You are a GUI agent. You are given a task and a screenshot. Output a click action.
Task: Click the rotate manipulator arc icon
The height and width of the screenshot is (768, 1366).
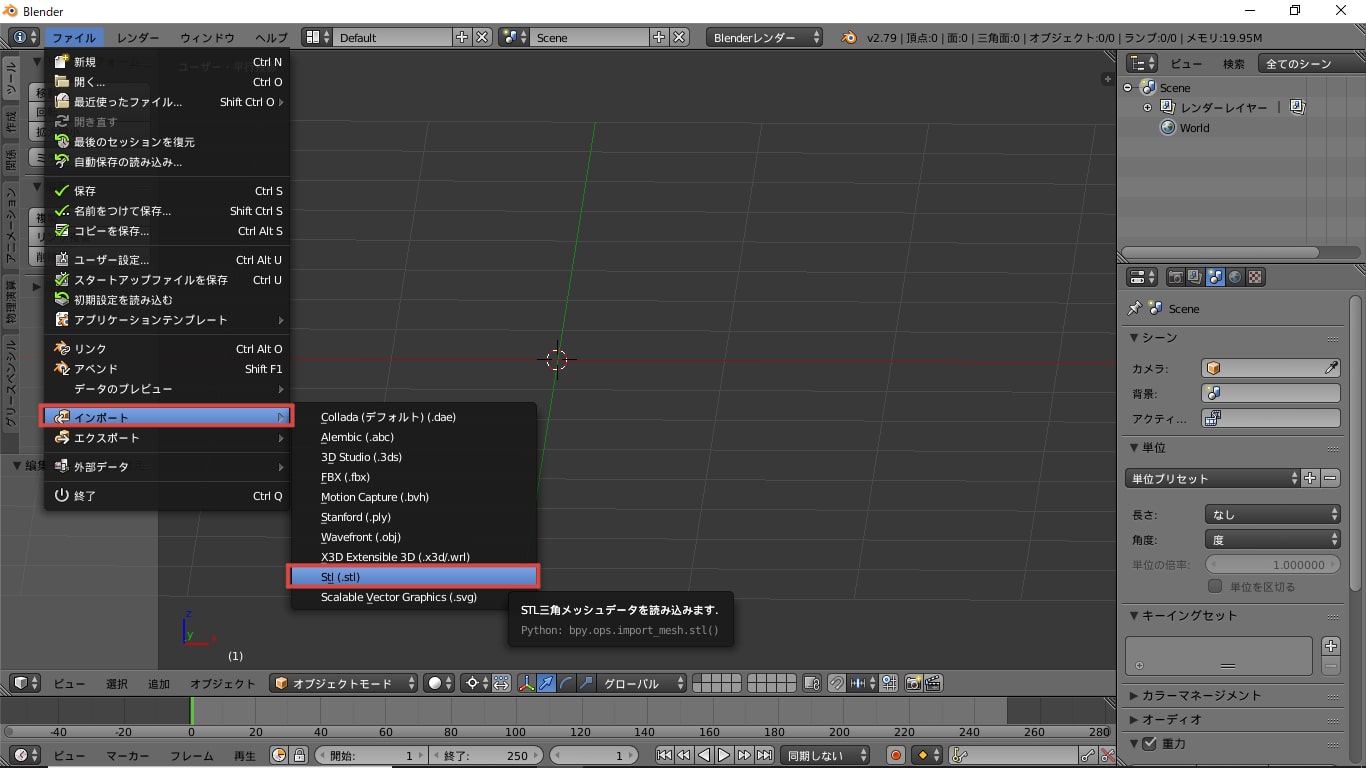pyautogui.click(x=567, y=683)
